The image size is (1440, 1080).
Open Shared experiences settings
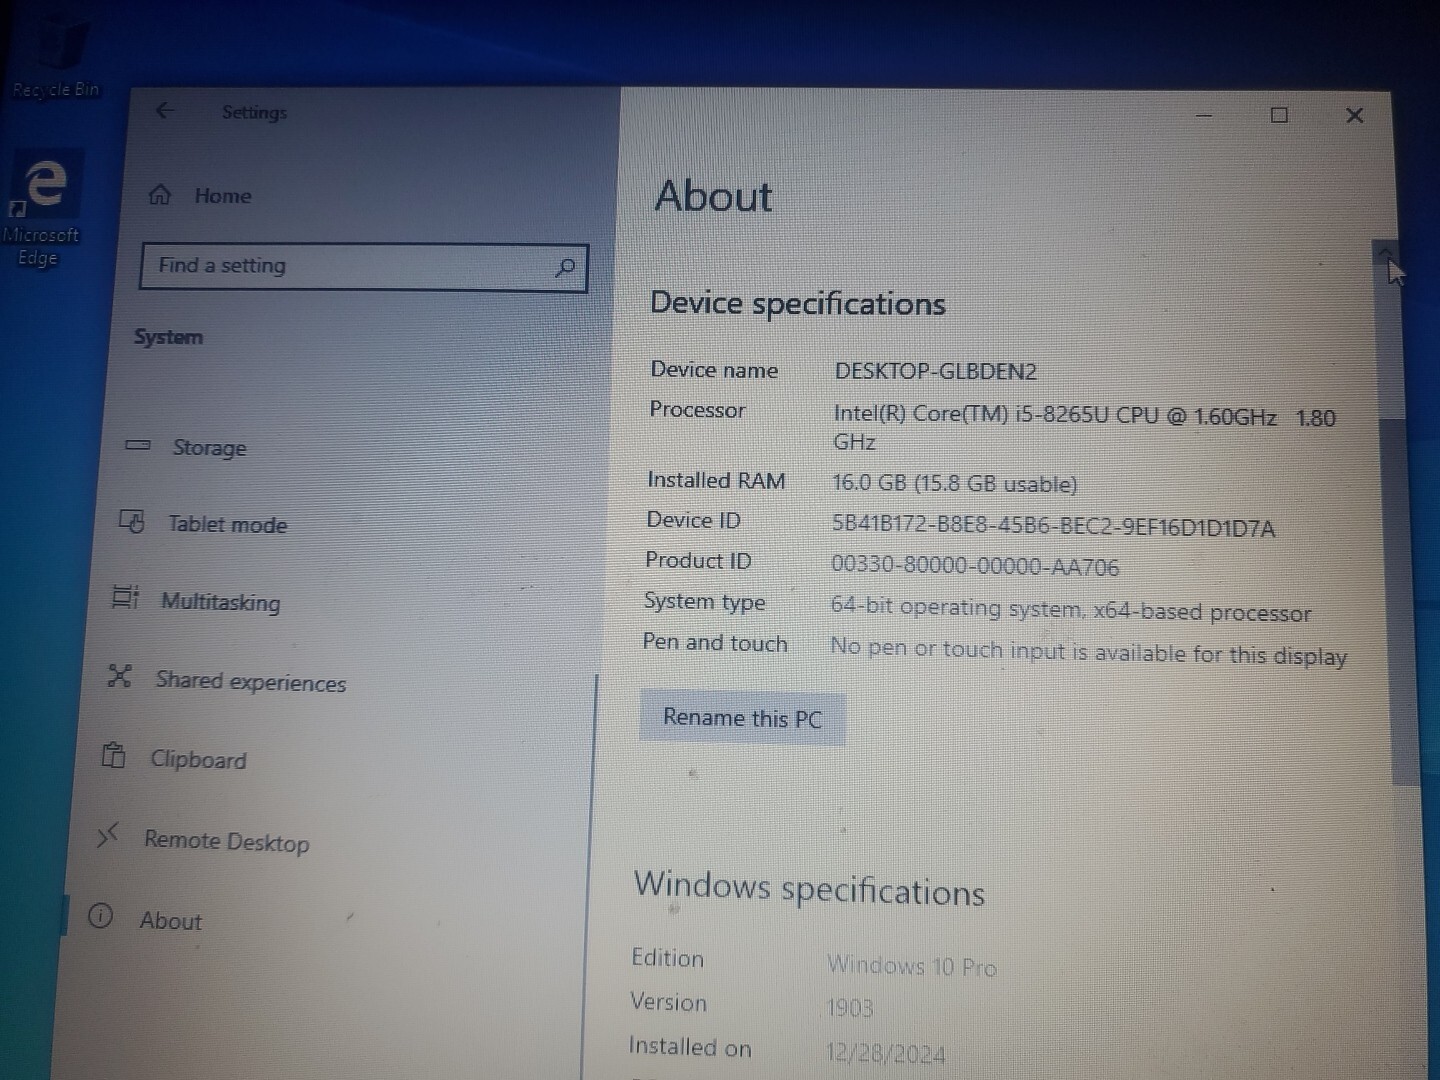(x=250, y=682)
